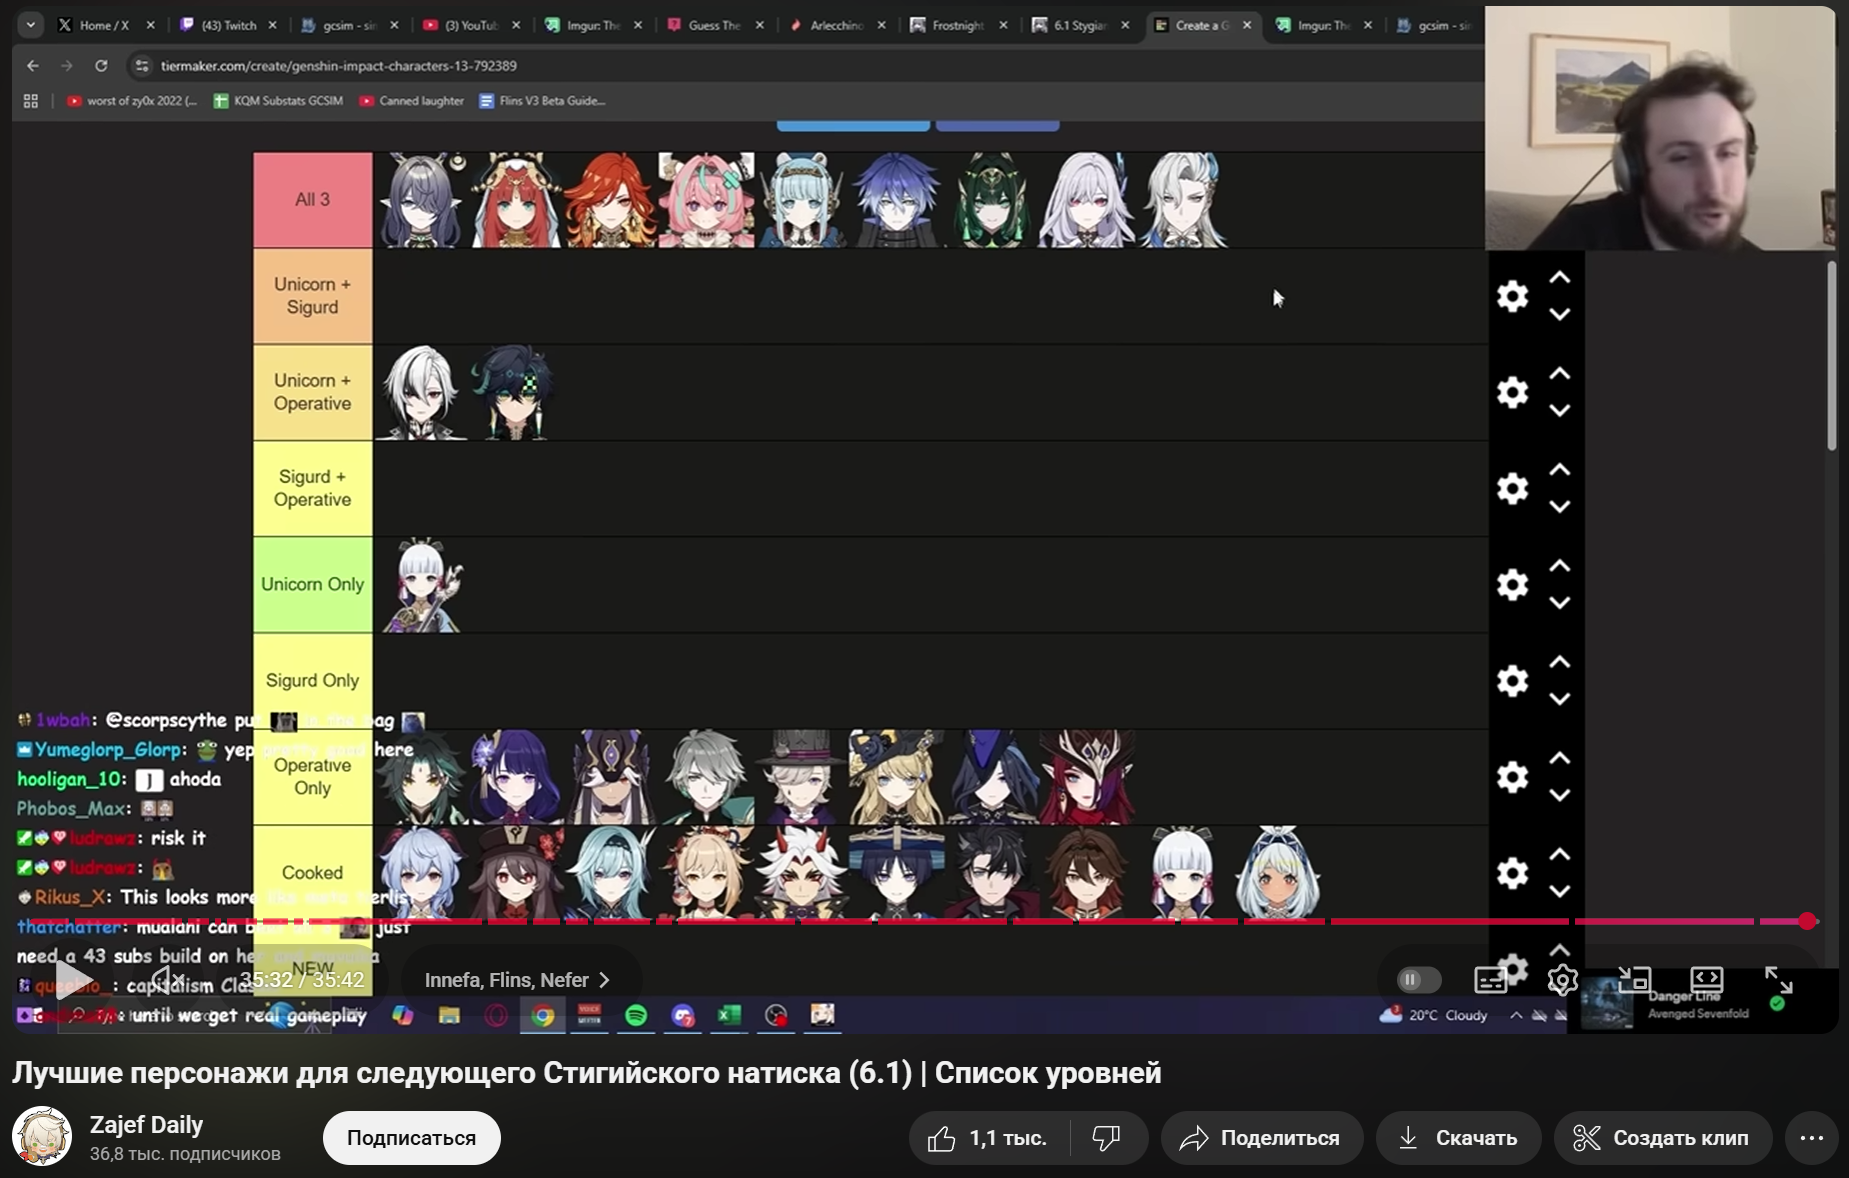Move Unicorn + Sigurd row down

tap(1559, 314)
